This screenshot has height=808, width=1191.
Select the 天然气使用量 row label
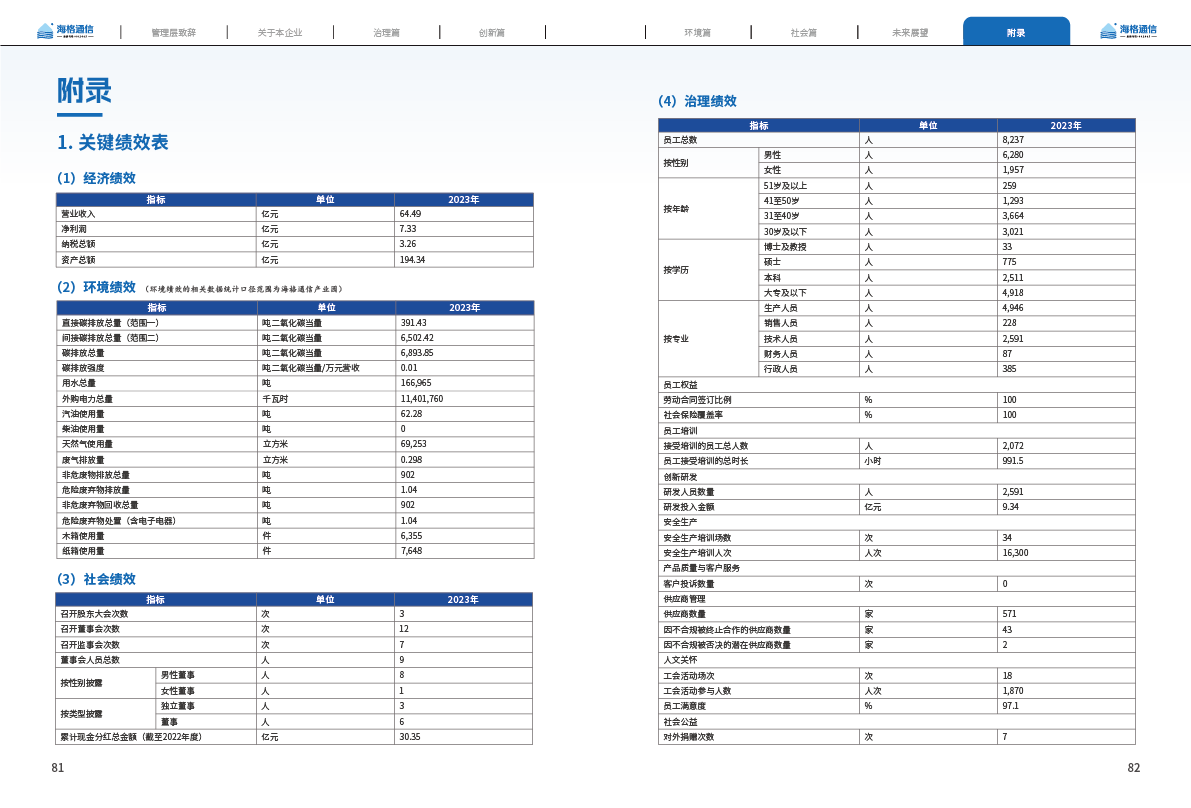pos(87,444)
